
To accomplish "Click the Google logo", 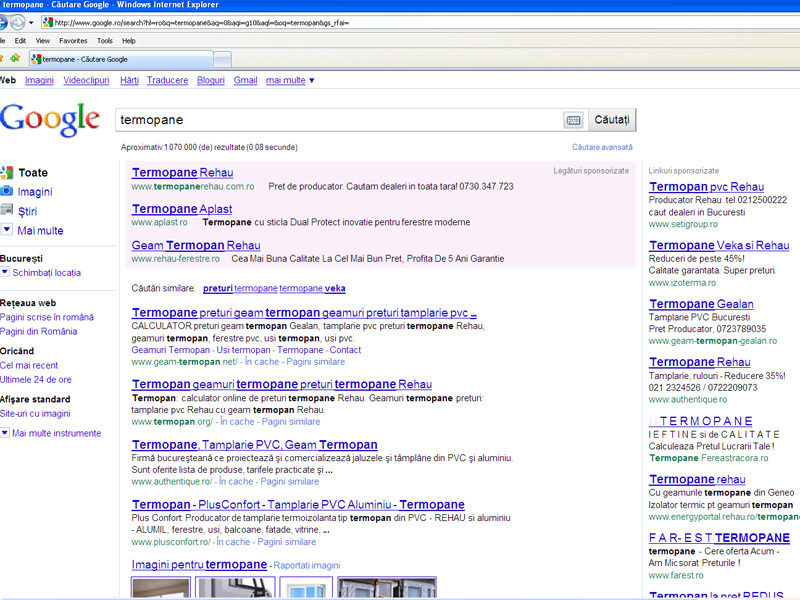I will 49,120.
